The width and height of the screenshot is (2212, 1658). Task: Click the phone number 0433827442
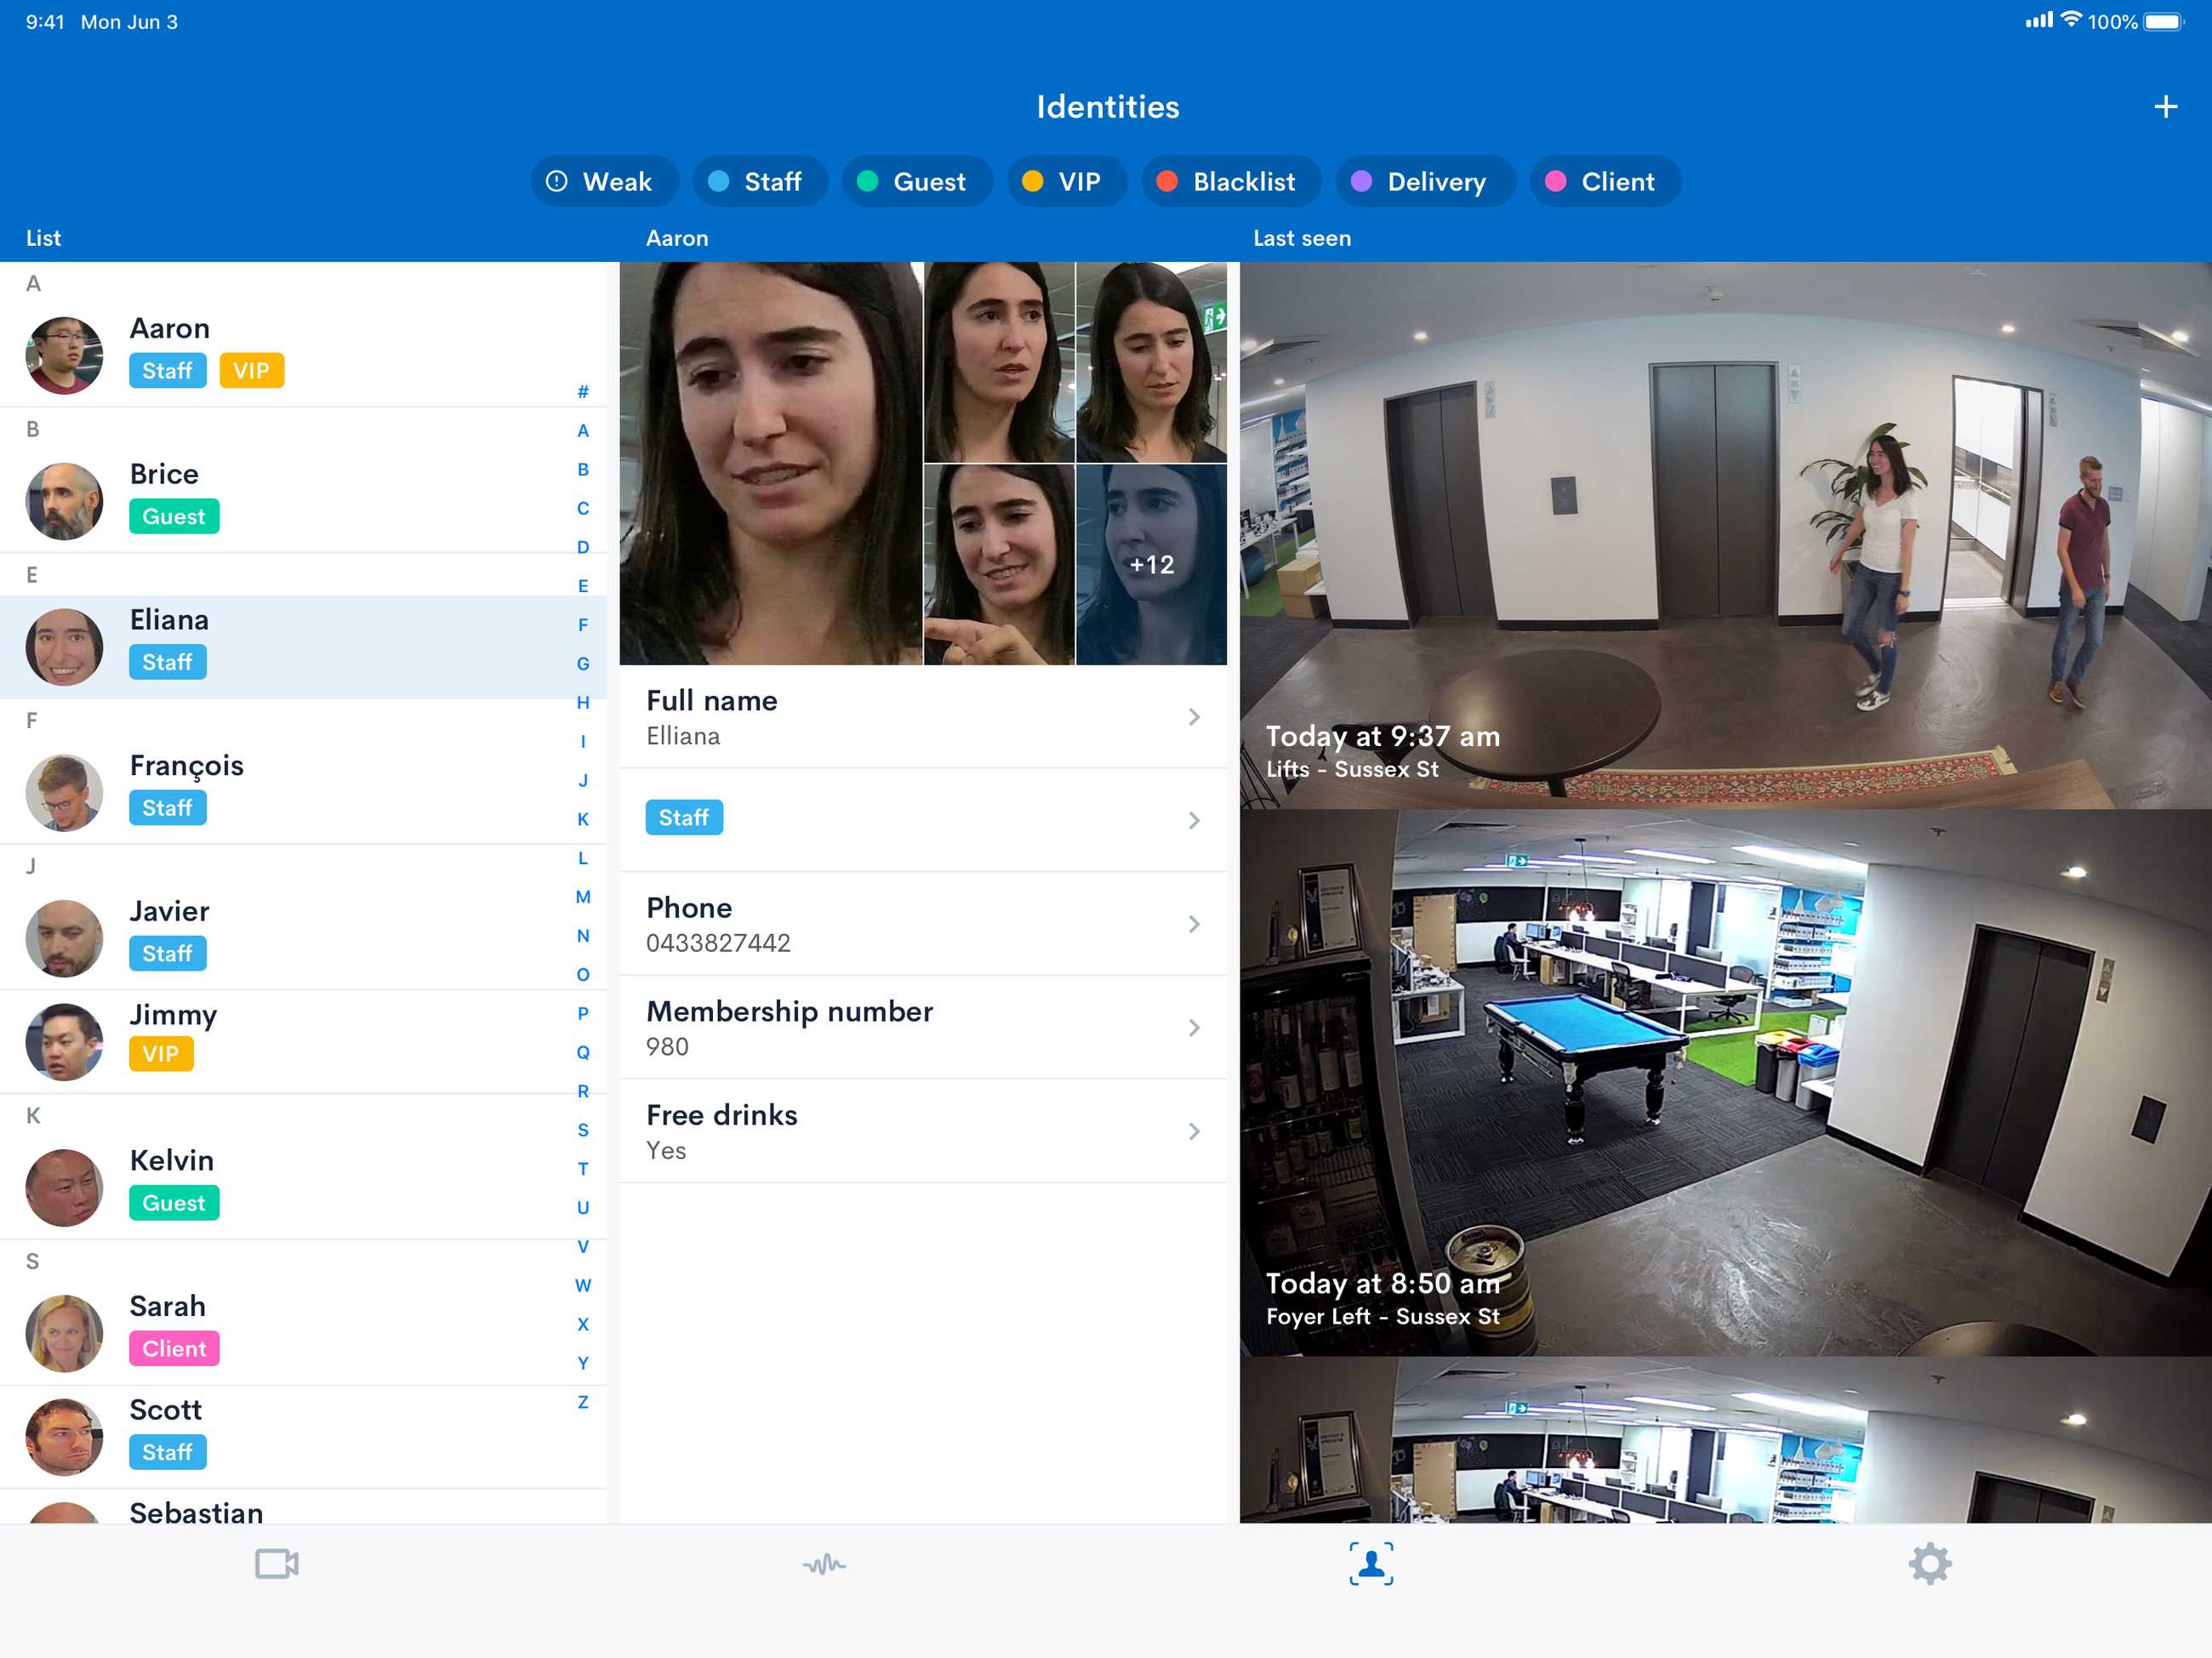(x=718, y=943)
